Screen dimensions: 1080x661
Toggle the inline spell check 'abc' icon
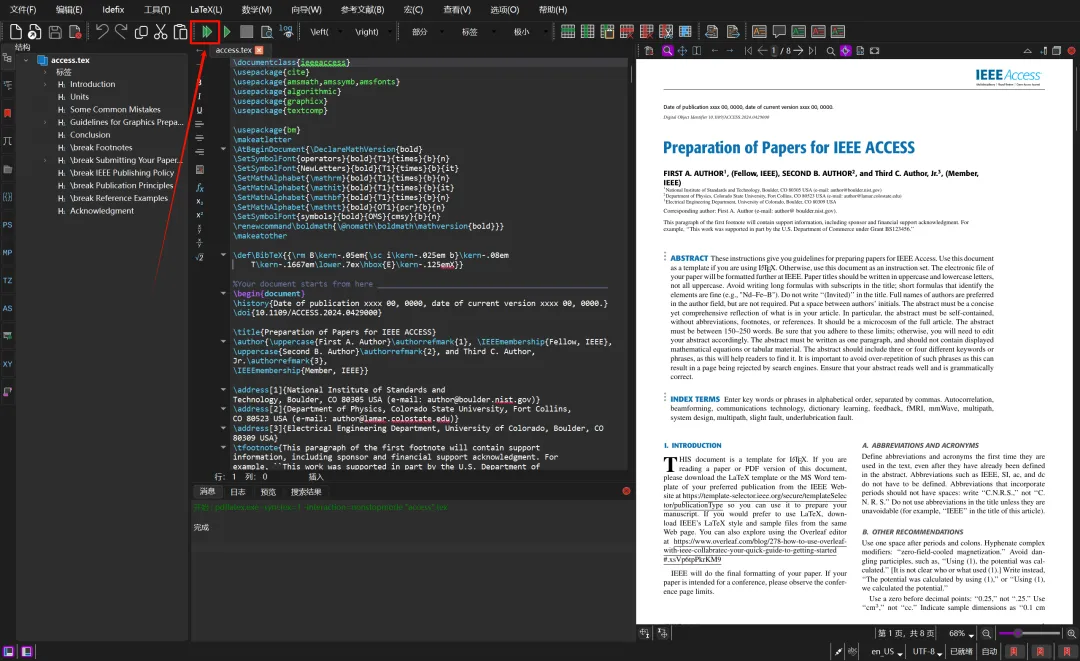pyautogui.click(x=853, y=651)
